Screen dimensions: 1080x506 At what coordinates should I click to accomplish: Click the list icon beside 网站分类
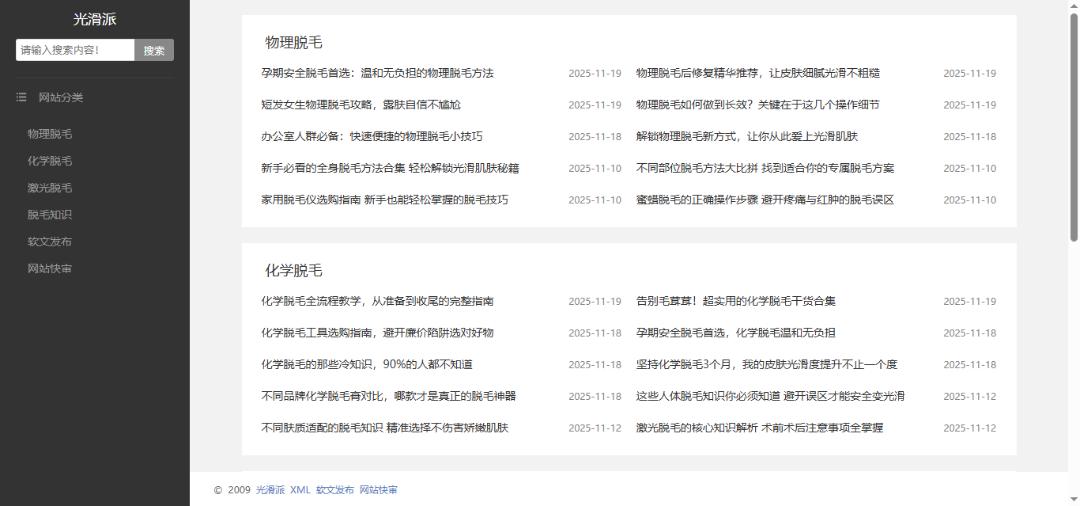tap(21, 97)
